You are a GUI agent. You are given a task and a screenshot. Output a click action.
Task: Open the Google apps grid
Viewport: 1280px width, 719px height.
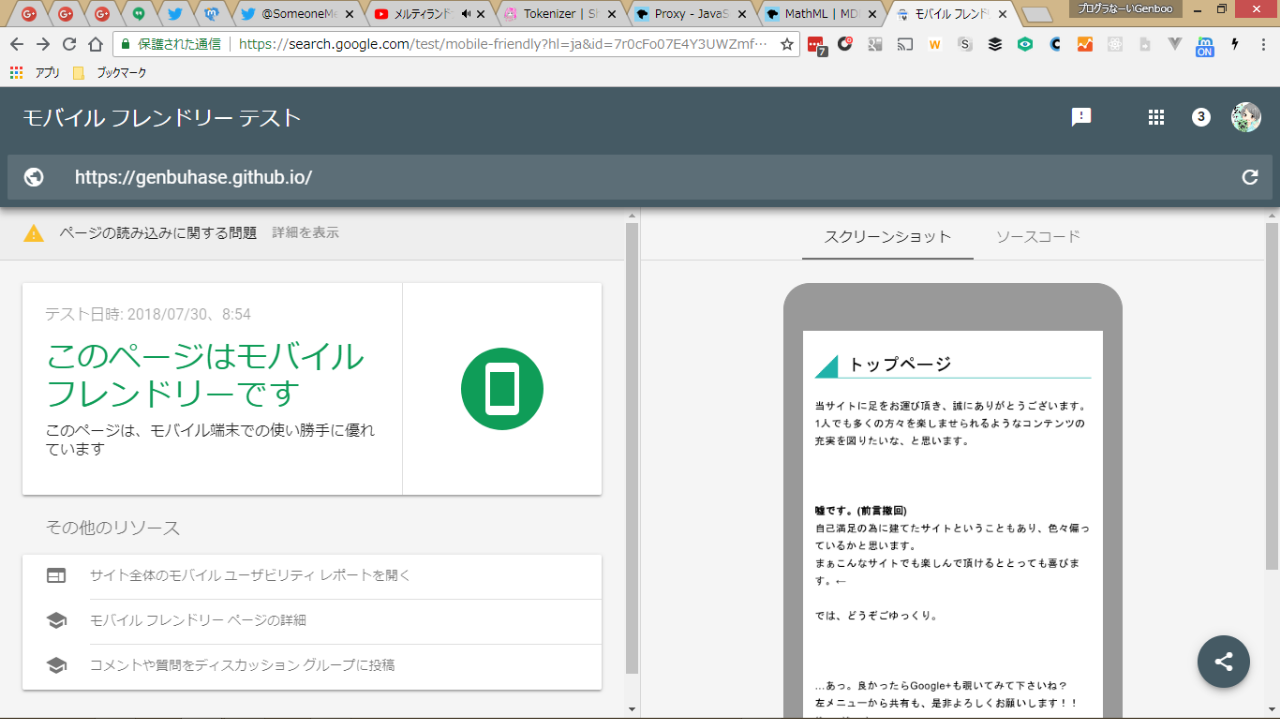1156,117
